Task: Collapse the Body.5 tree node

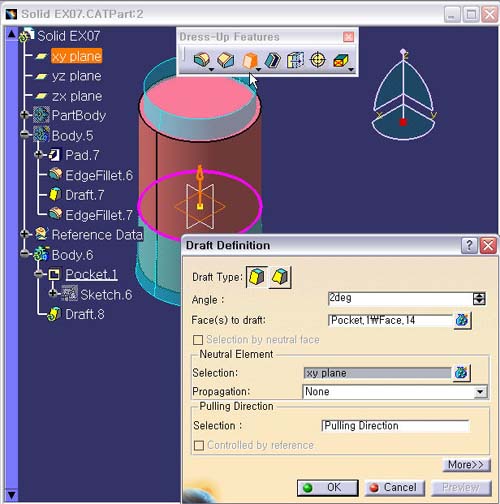Action: pyautogui.click(x=24, y=134)
